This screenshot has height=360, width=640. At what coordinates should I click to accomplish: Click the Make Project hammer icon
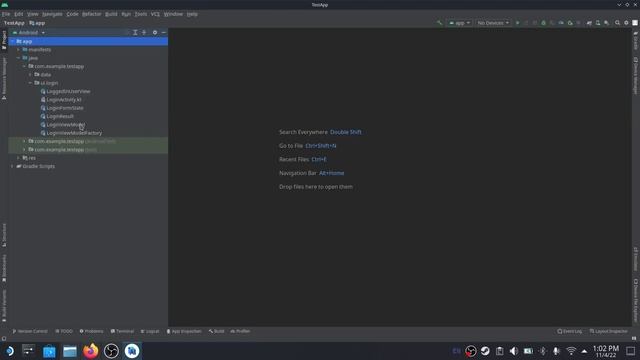[x=439, y=23]
